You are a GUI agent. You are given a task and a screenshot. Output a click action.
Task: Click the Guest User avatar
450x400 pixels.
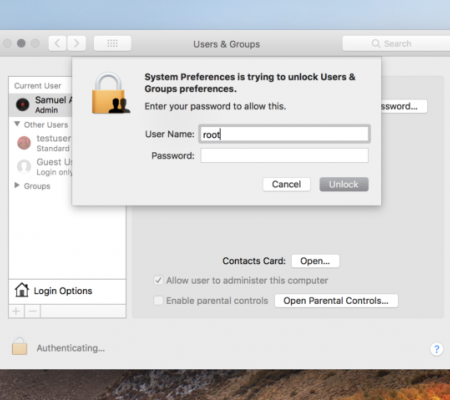[x=24, y=166]
